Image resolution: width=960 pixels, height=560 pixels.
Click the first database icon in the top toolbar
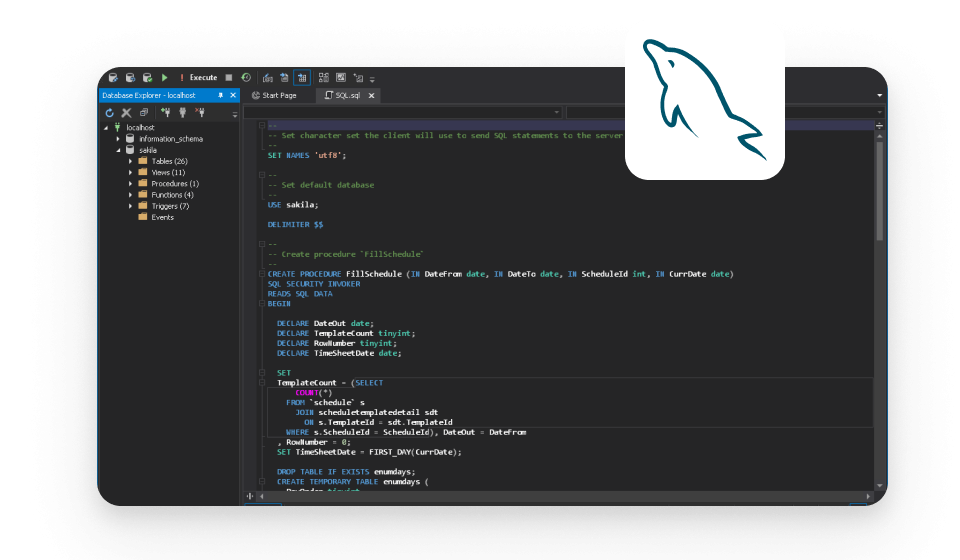113,77
